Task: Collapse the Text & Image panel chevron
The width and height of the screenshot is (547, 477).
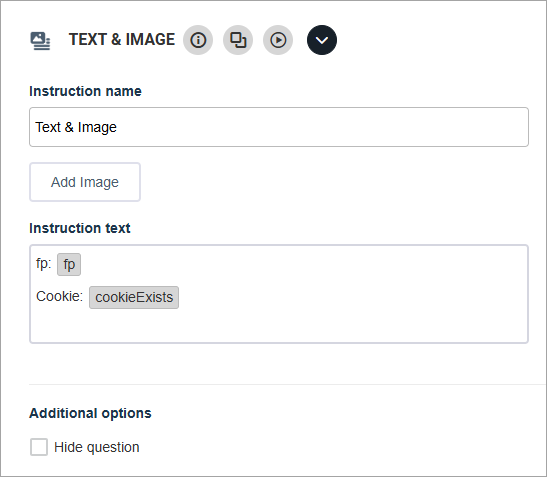Action: (322, 40)
